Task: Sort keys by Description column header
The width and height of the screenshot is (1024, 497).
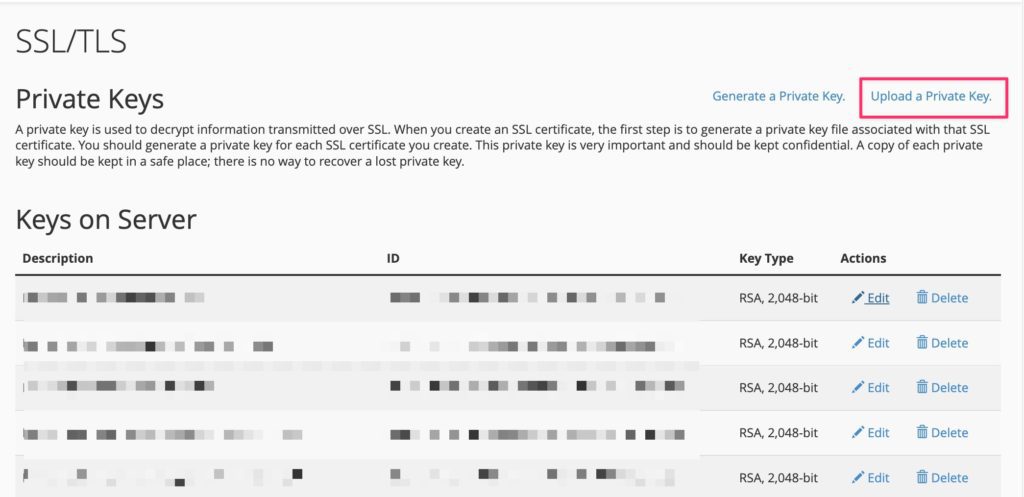Action: point(58,258)
